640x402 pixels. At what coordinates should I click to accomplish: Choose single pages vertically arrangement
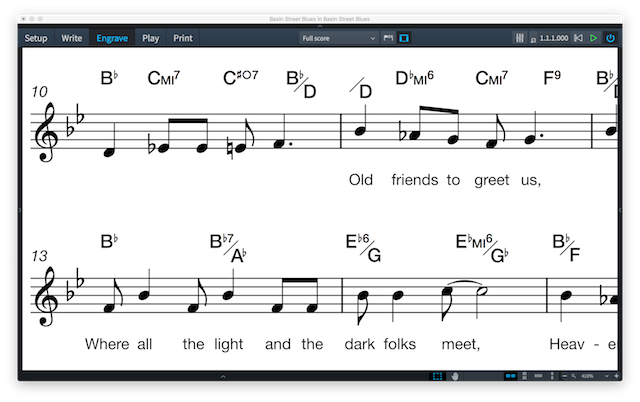pos(552,376)
